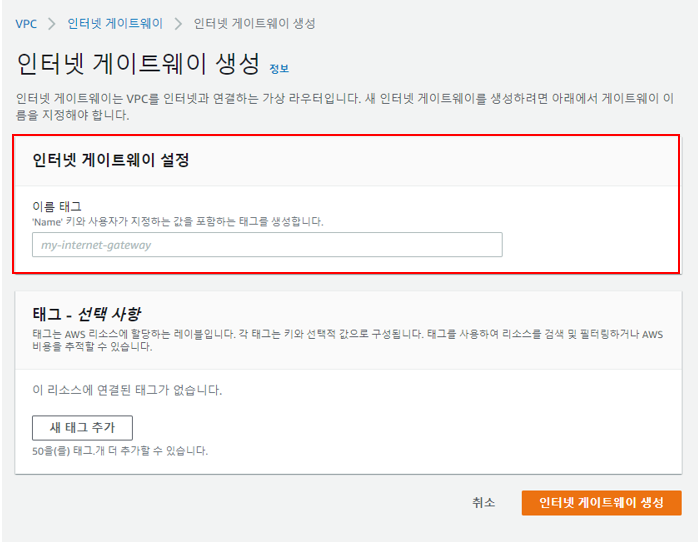Select the current breadcrumb 인터넷 게이트웨이 생성
698x542 pixels.
pyautogui.click(x=255, y=23)
